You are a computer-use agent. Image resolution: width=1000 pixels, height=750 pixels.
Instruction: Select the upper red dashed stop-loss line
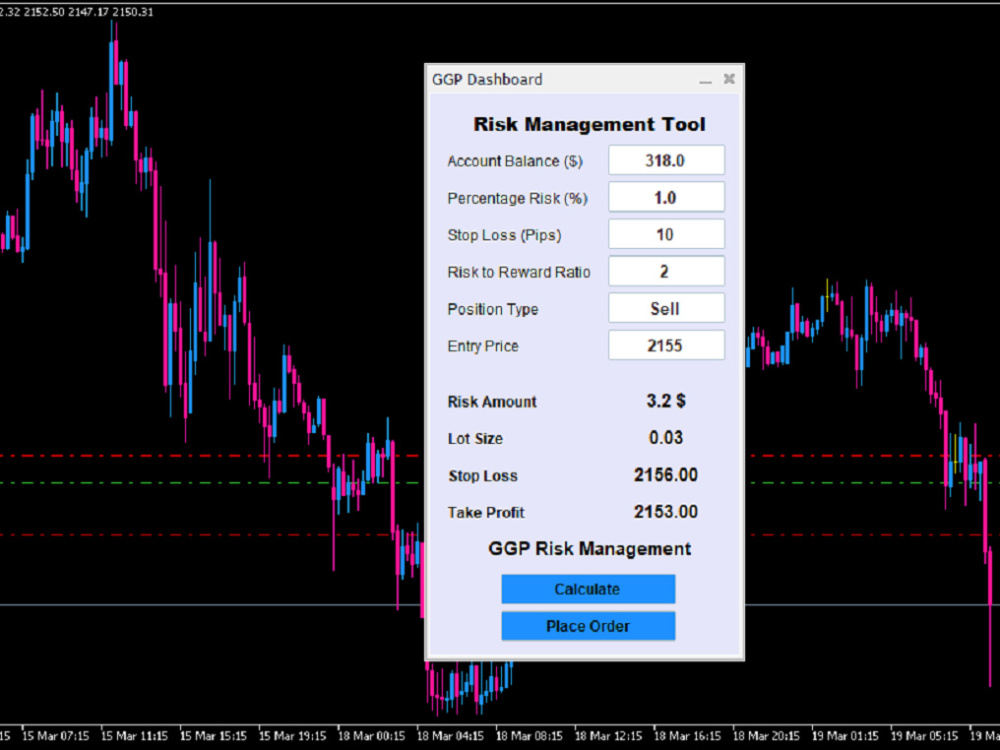pos(210,456)
